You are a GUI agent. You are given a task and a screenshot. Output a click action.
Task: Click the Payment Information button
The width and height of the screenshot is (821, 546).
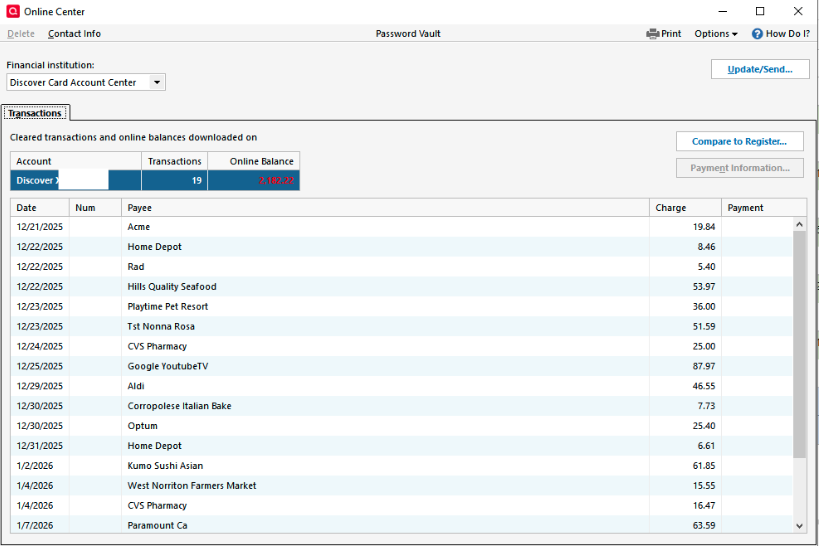(x=739, y=168)
